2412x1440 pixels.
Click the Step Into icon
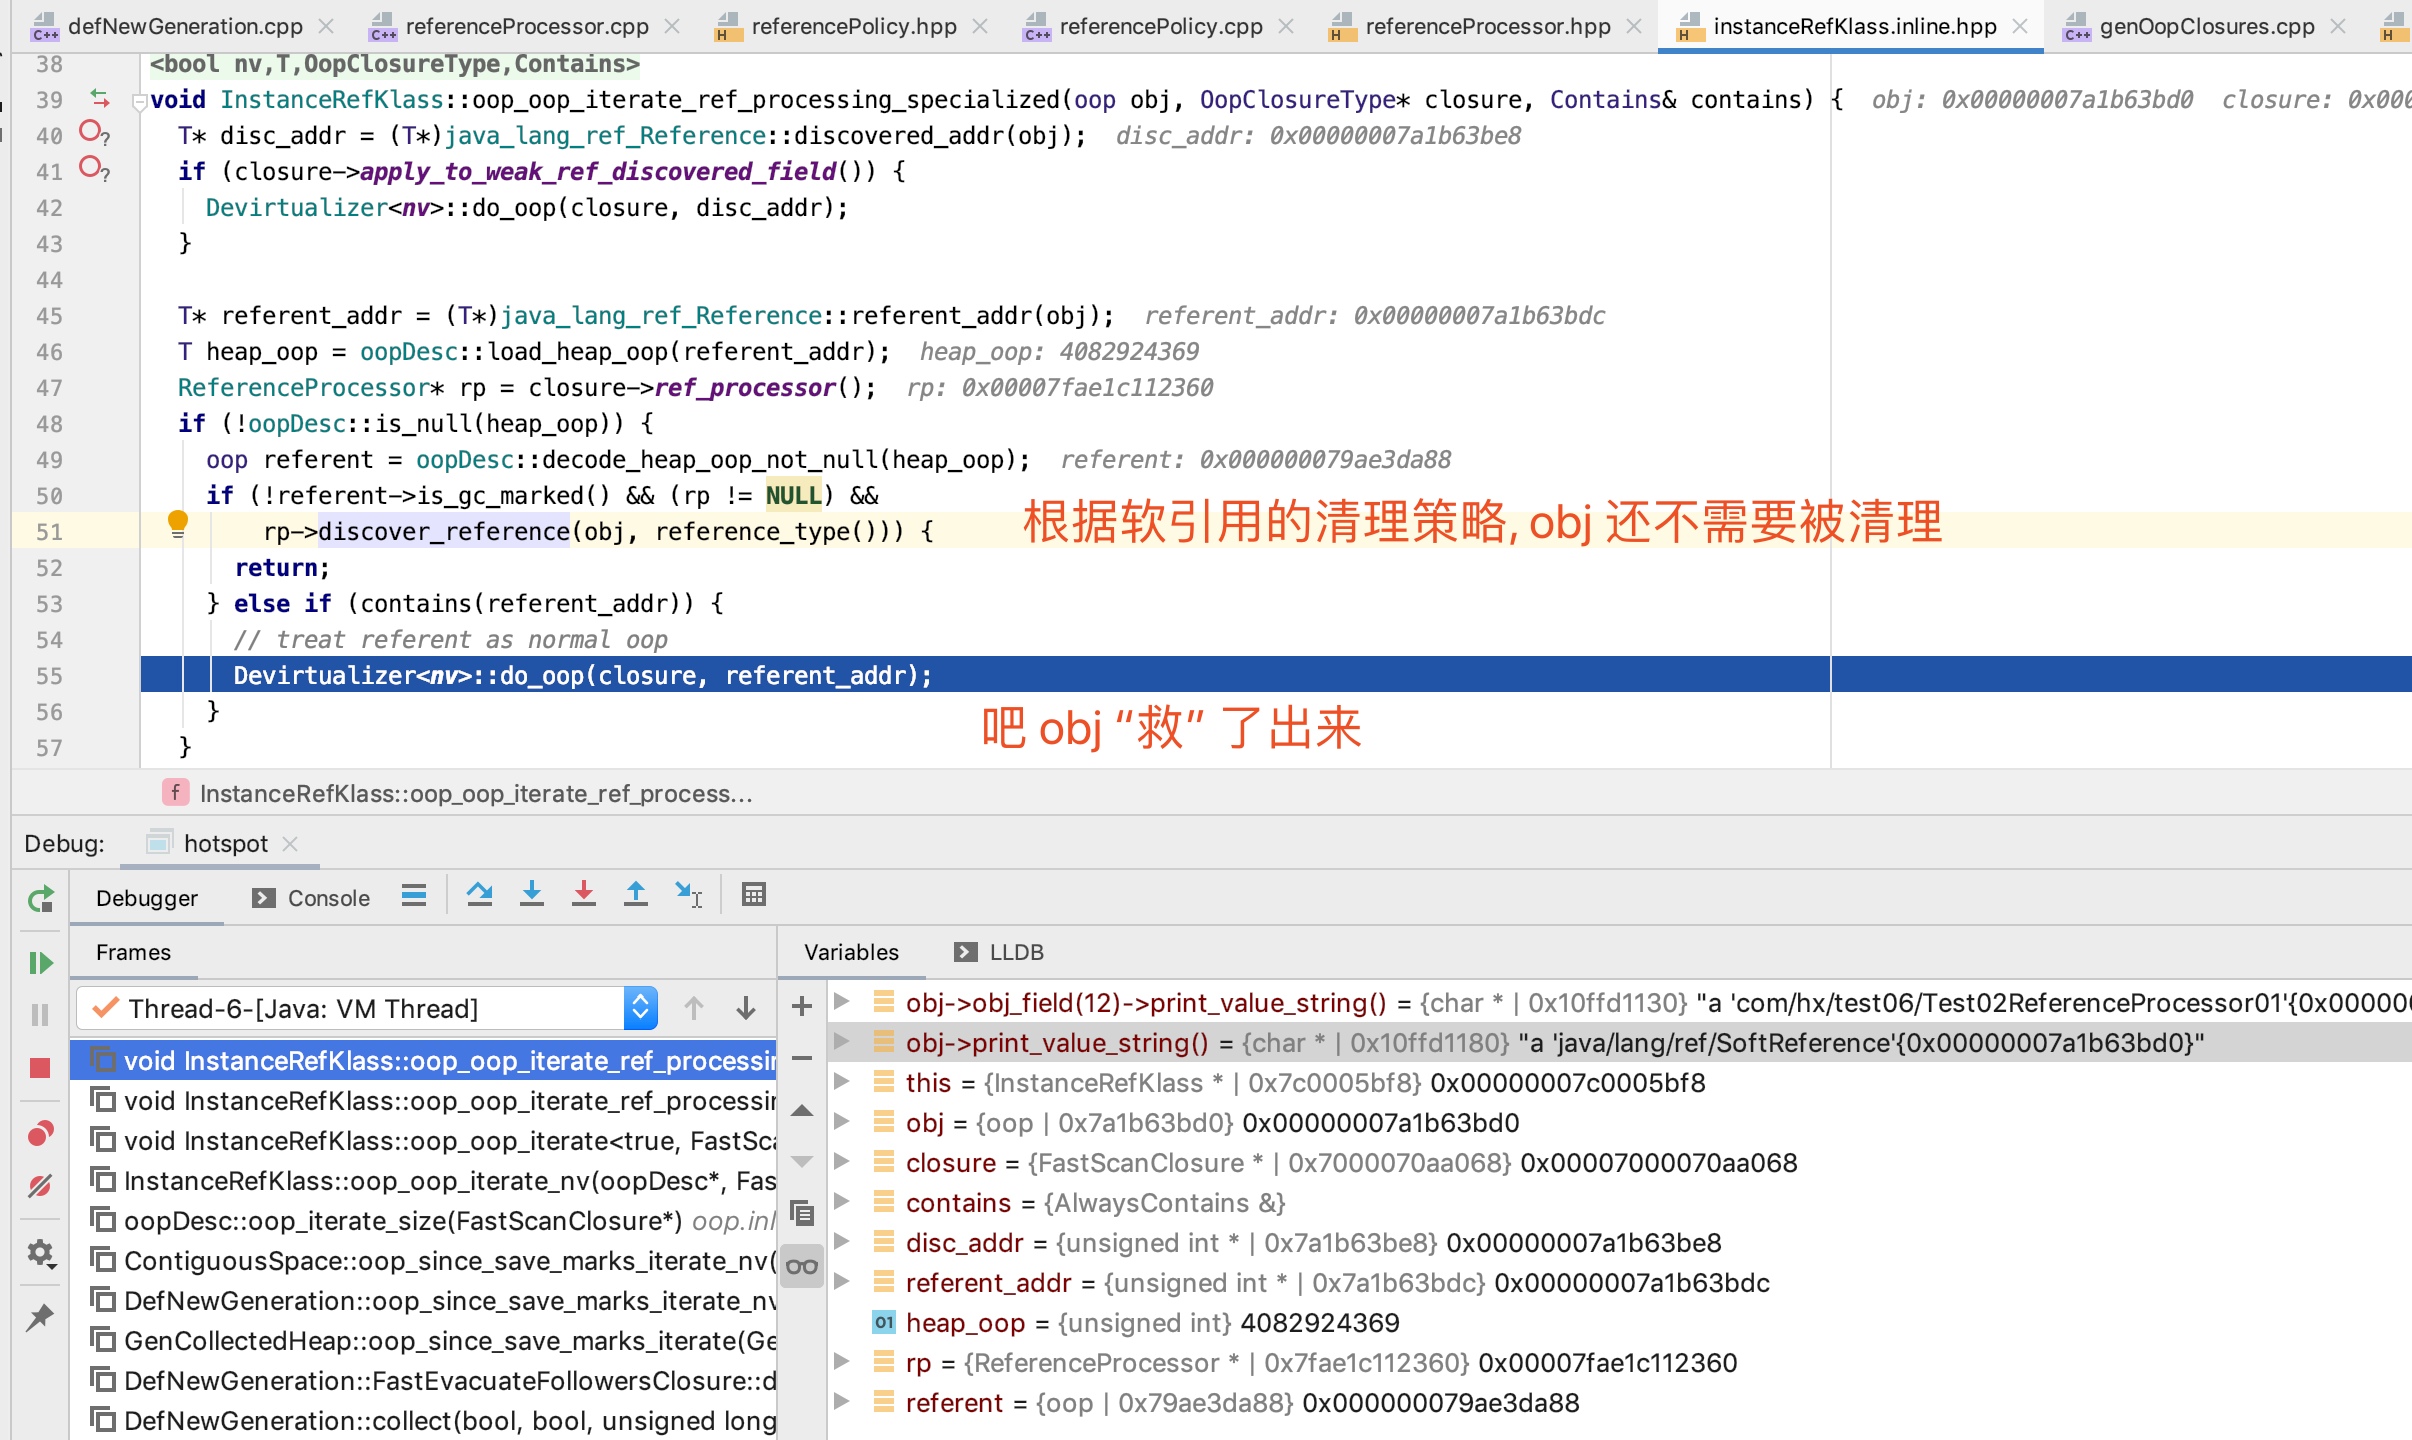tap(533, 894)
